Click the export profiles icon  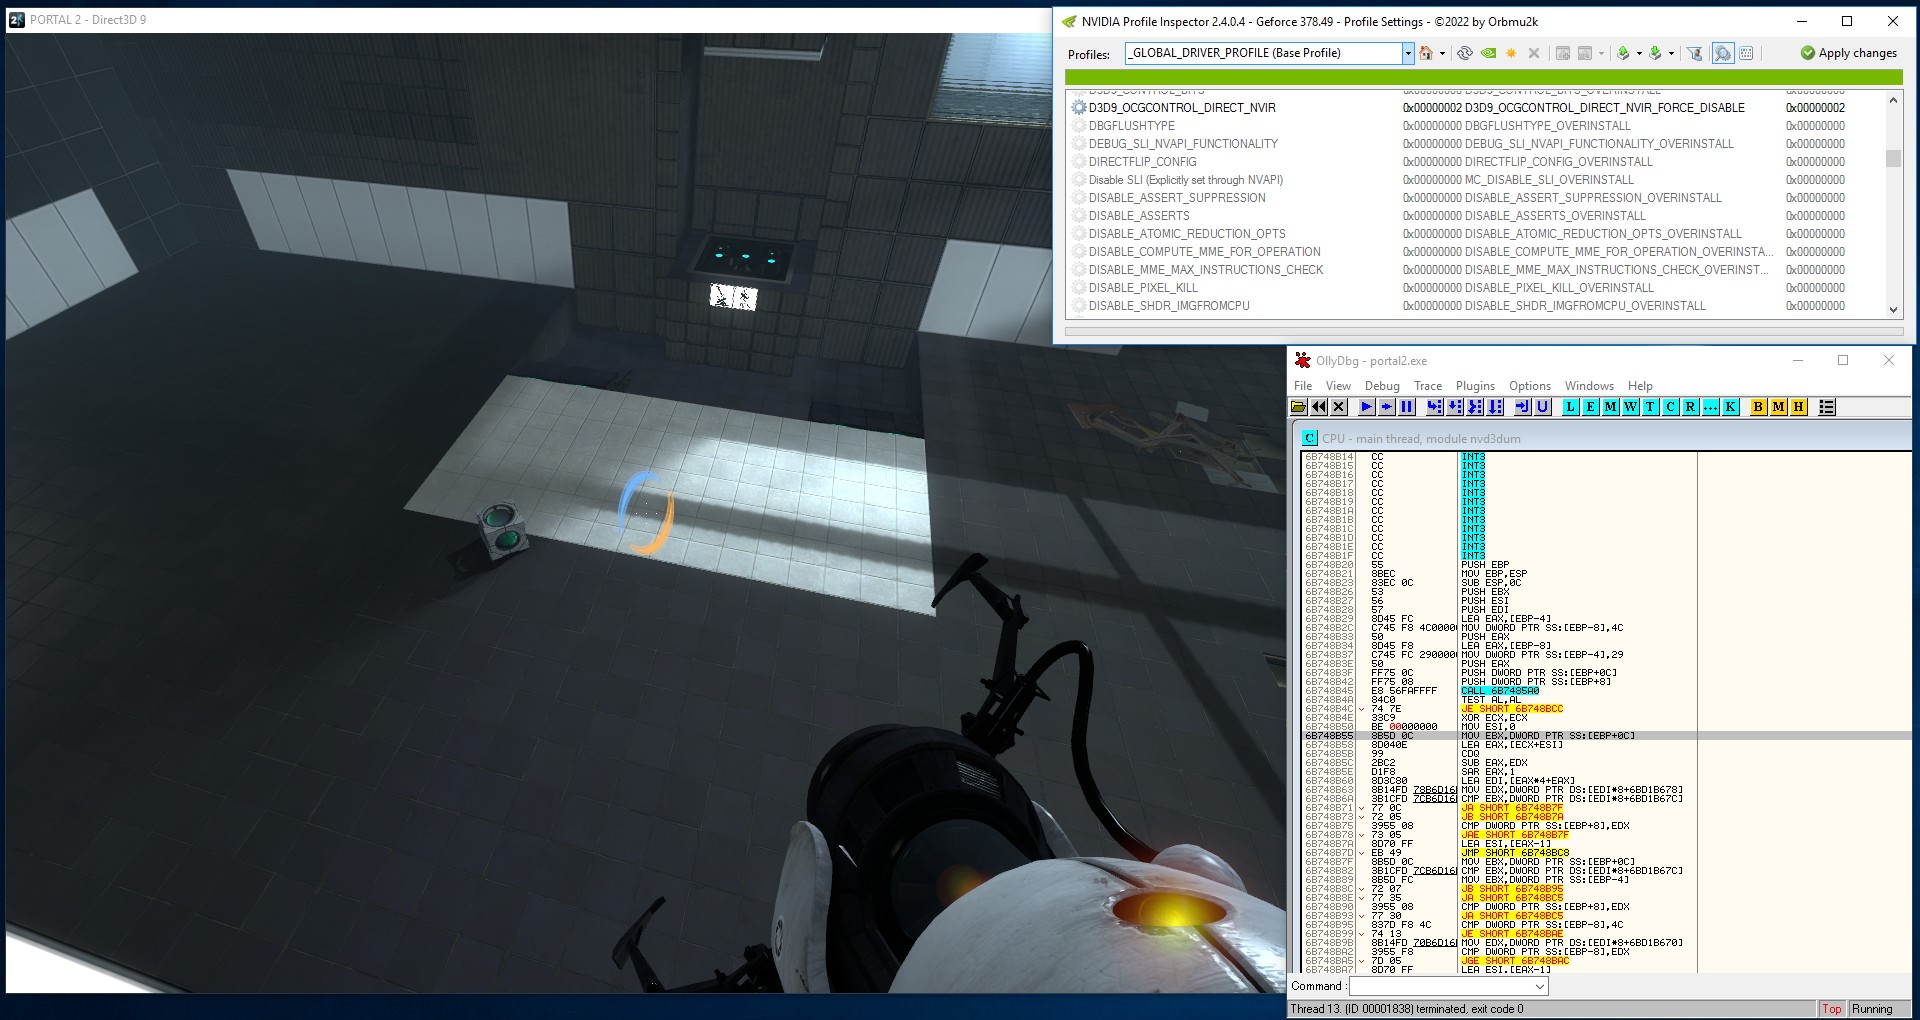(1623, 53)
